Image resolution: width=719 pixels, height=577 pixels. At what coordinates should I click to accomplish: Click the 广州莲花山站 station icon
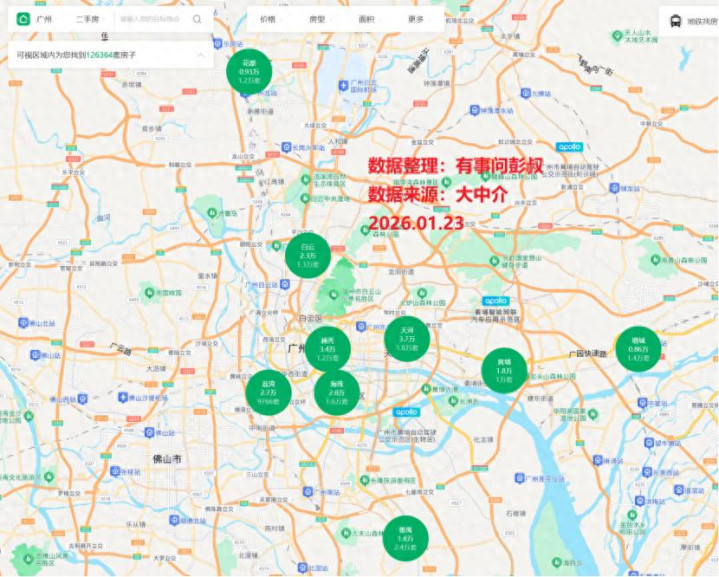(x=520, y=478)
